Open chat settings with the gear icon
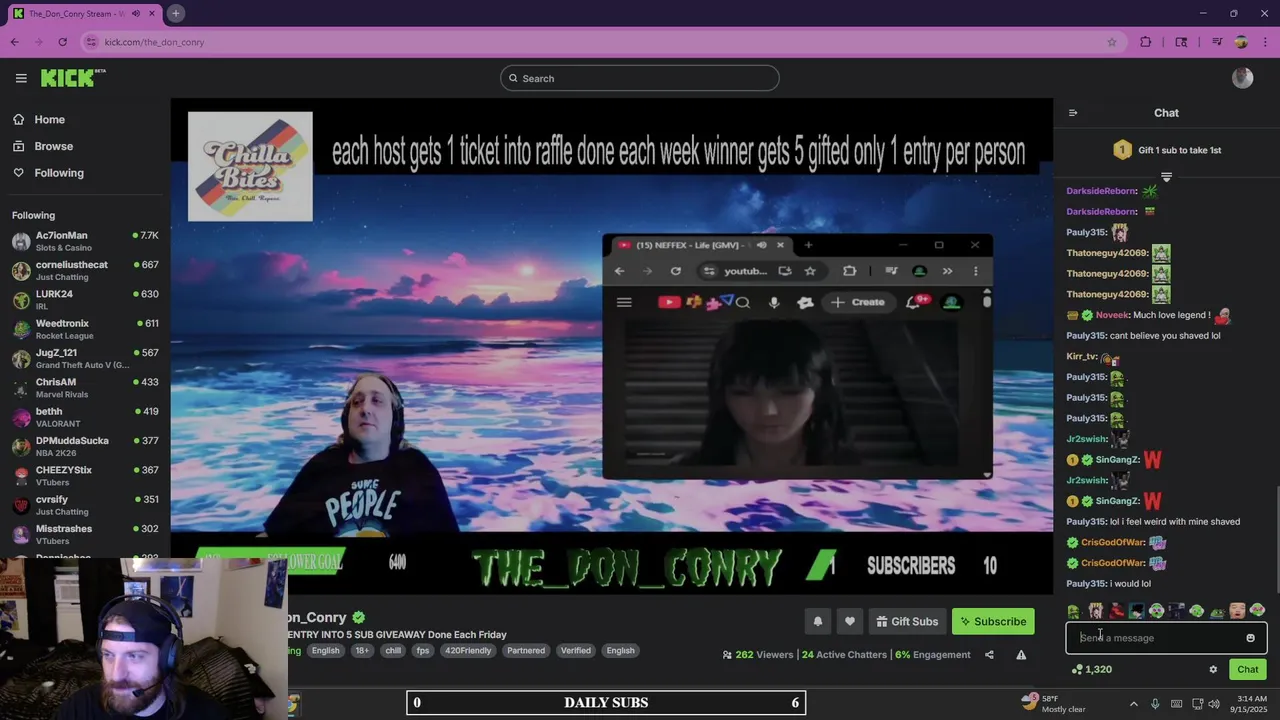Screen dimensions: 1280x720 [x=1213, y=669]
